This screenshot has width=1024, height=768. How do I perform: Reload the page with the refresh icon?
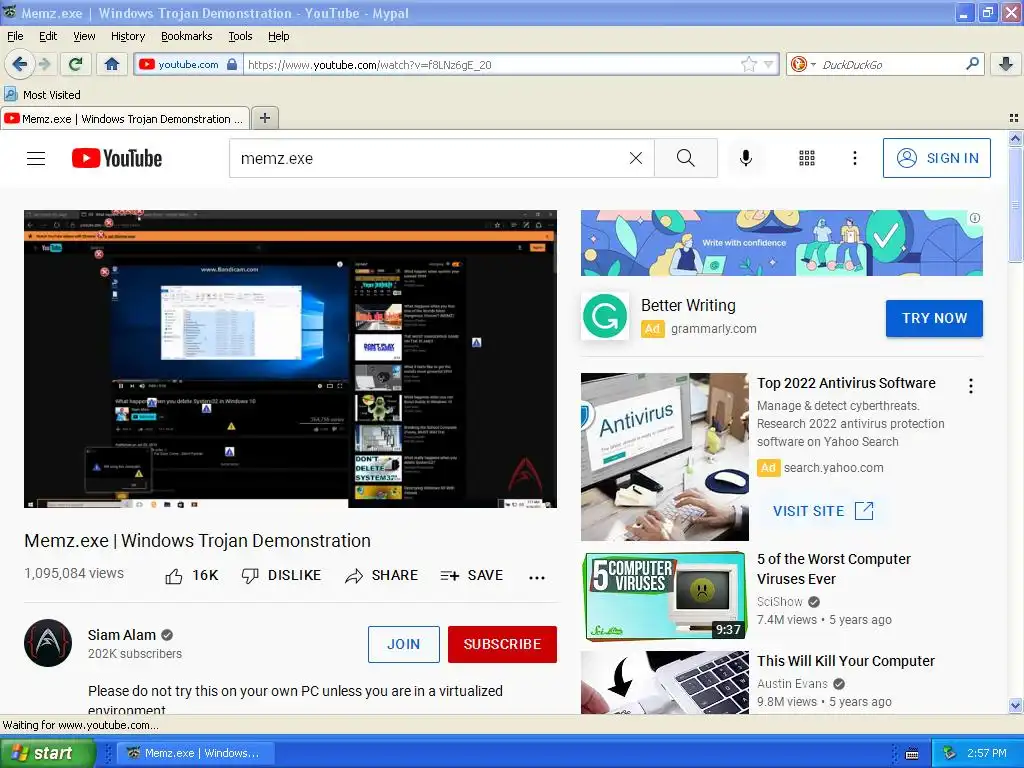click(x=76, y=64)
